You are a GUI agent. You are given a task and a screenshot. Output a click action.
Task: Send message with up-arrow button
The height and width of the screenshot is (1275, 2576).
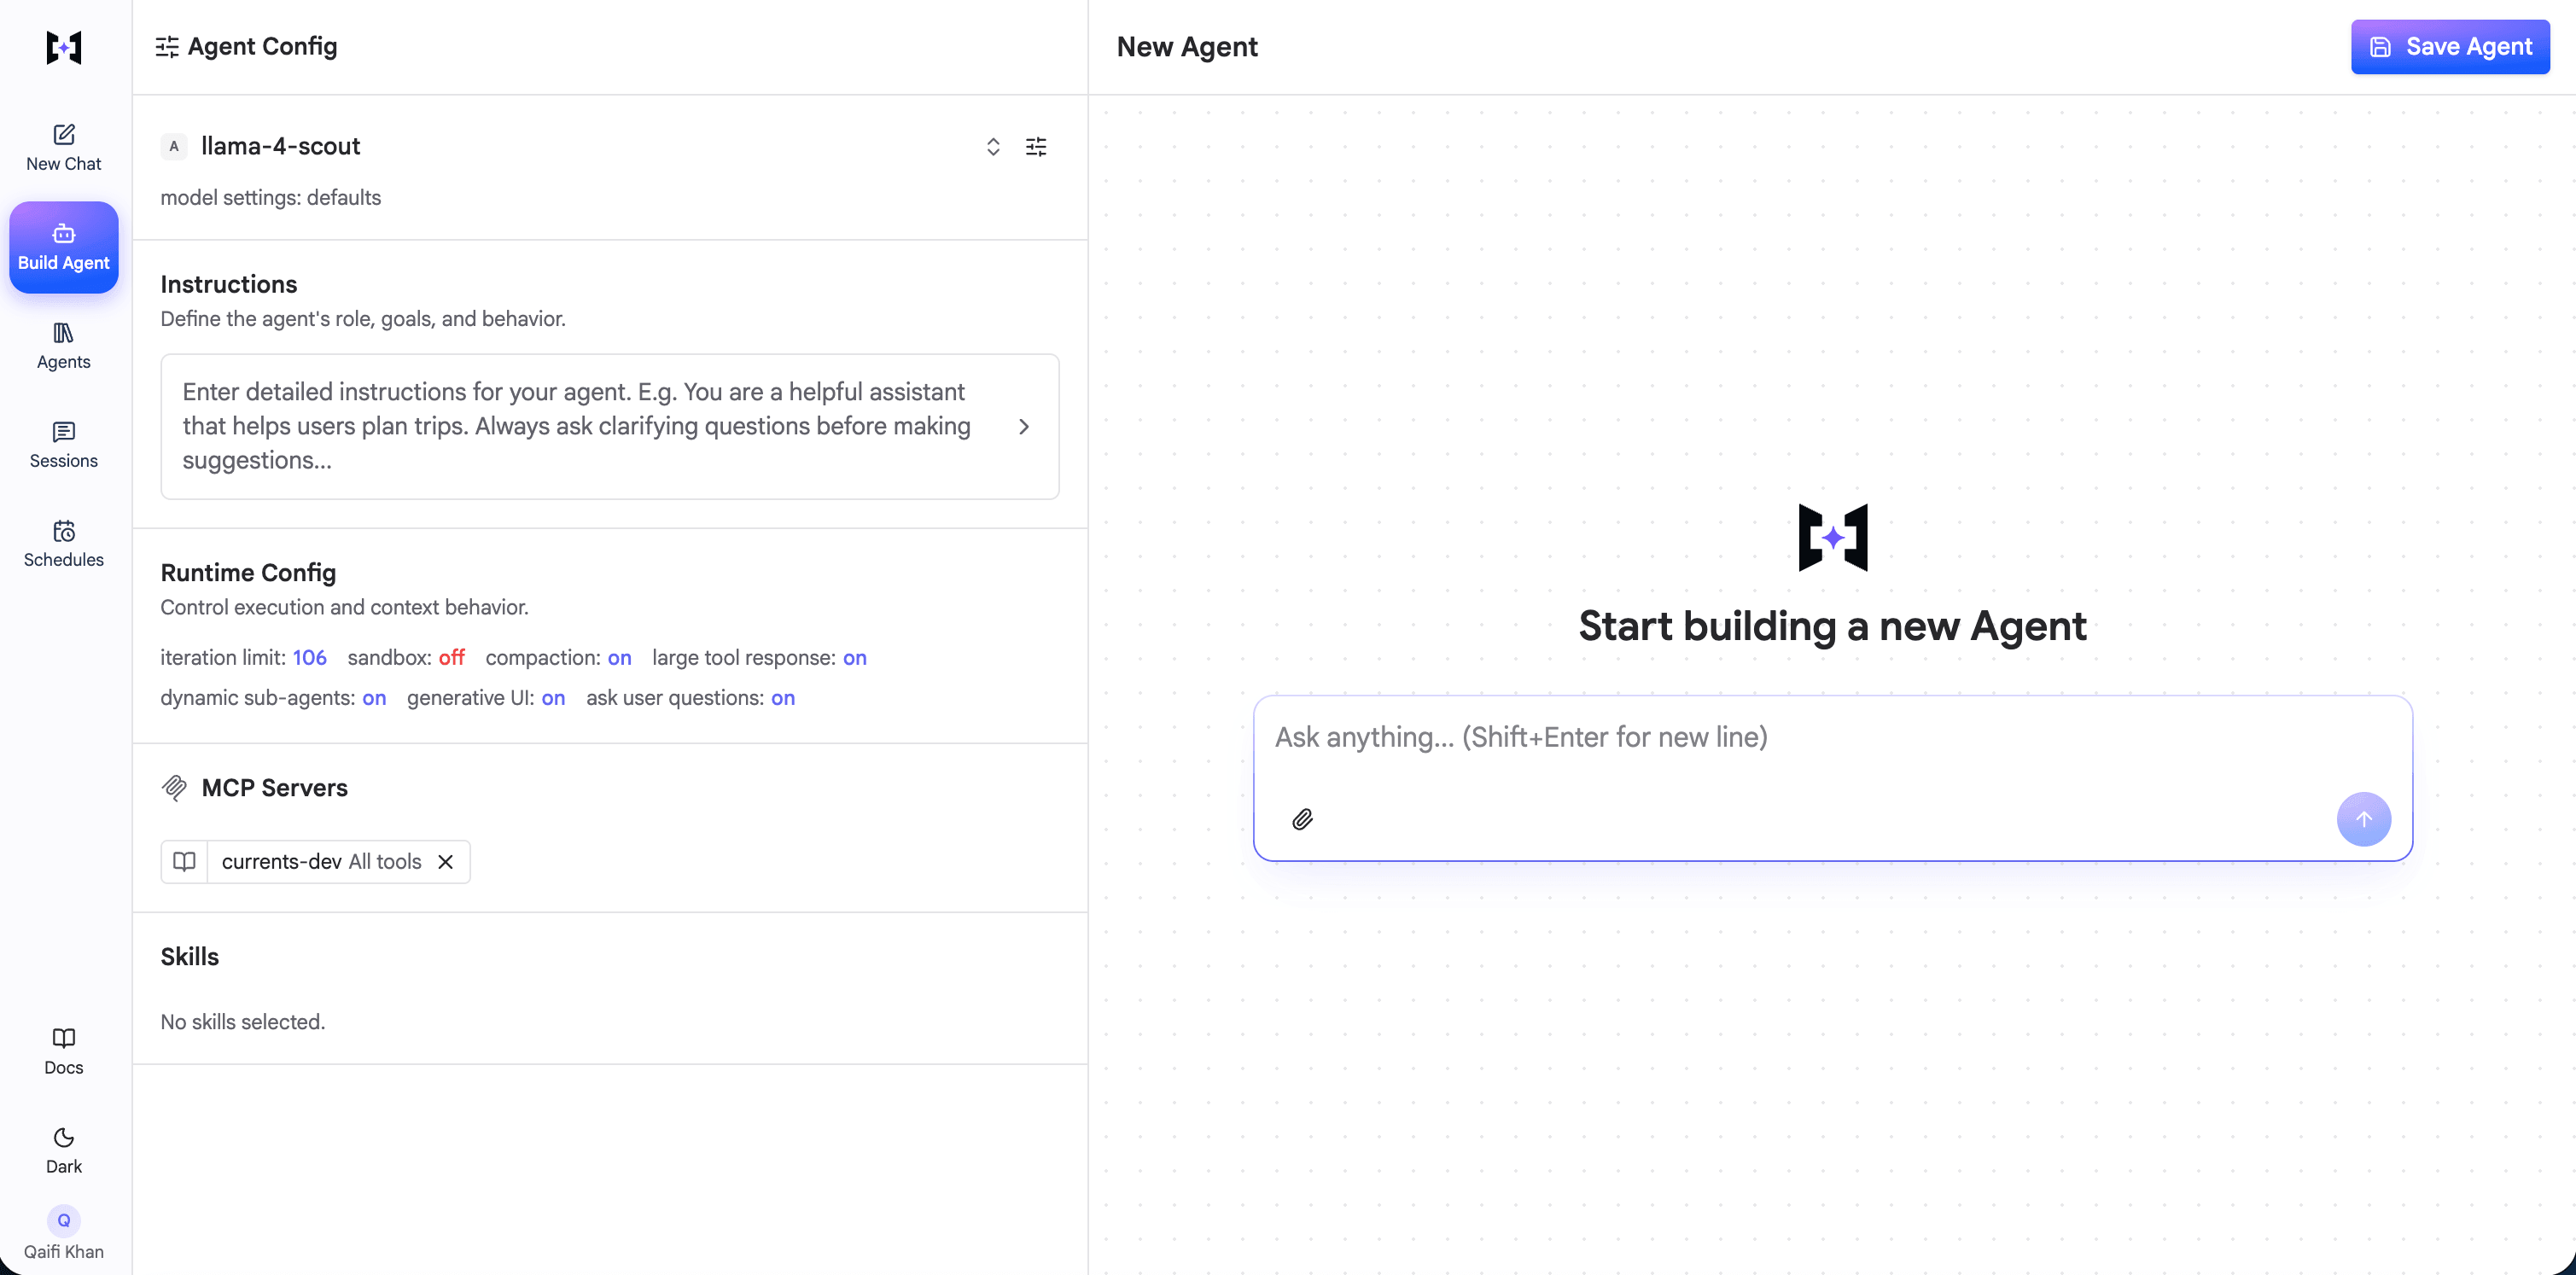2364,820
